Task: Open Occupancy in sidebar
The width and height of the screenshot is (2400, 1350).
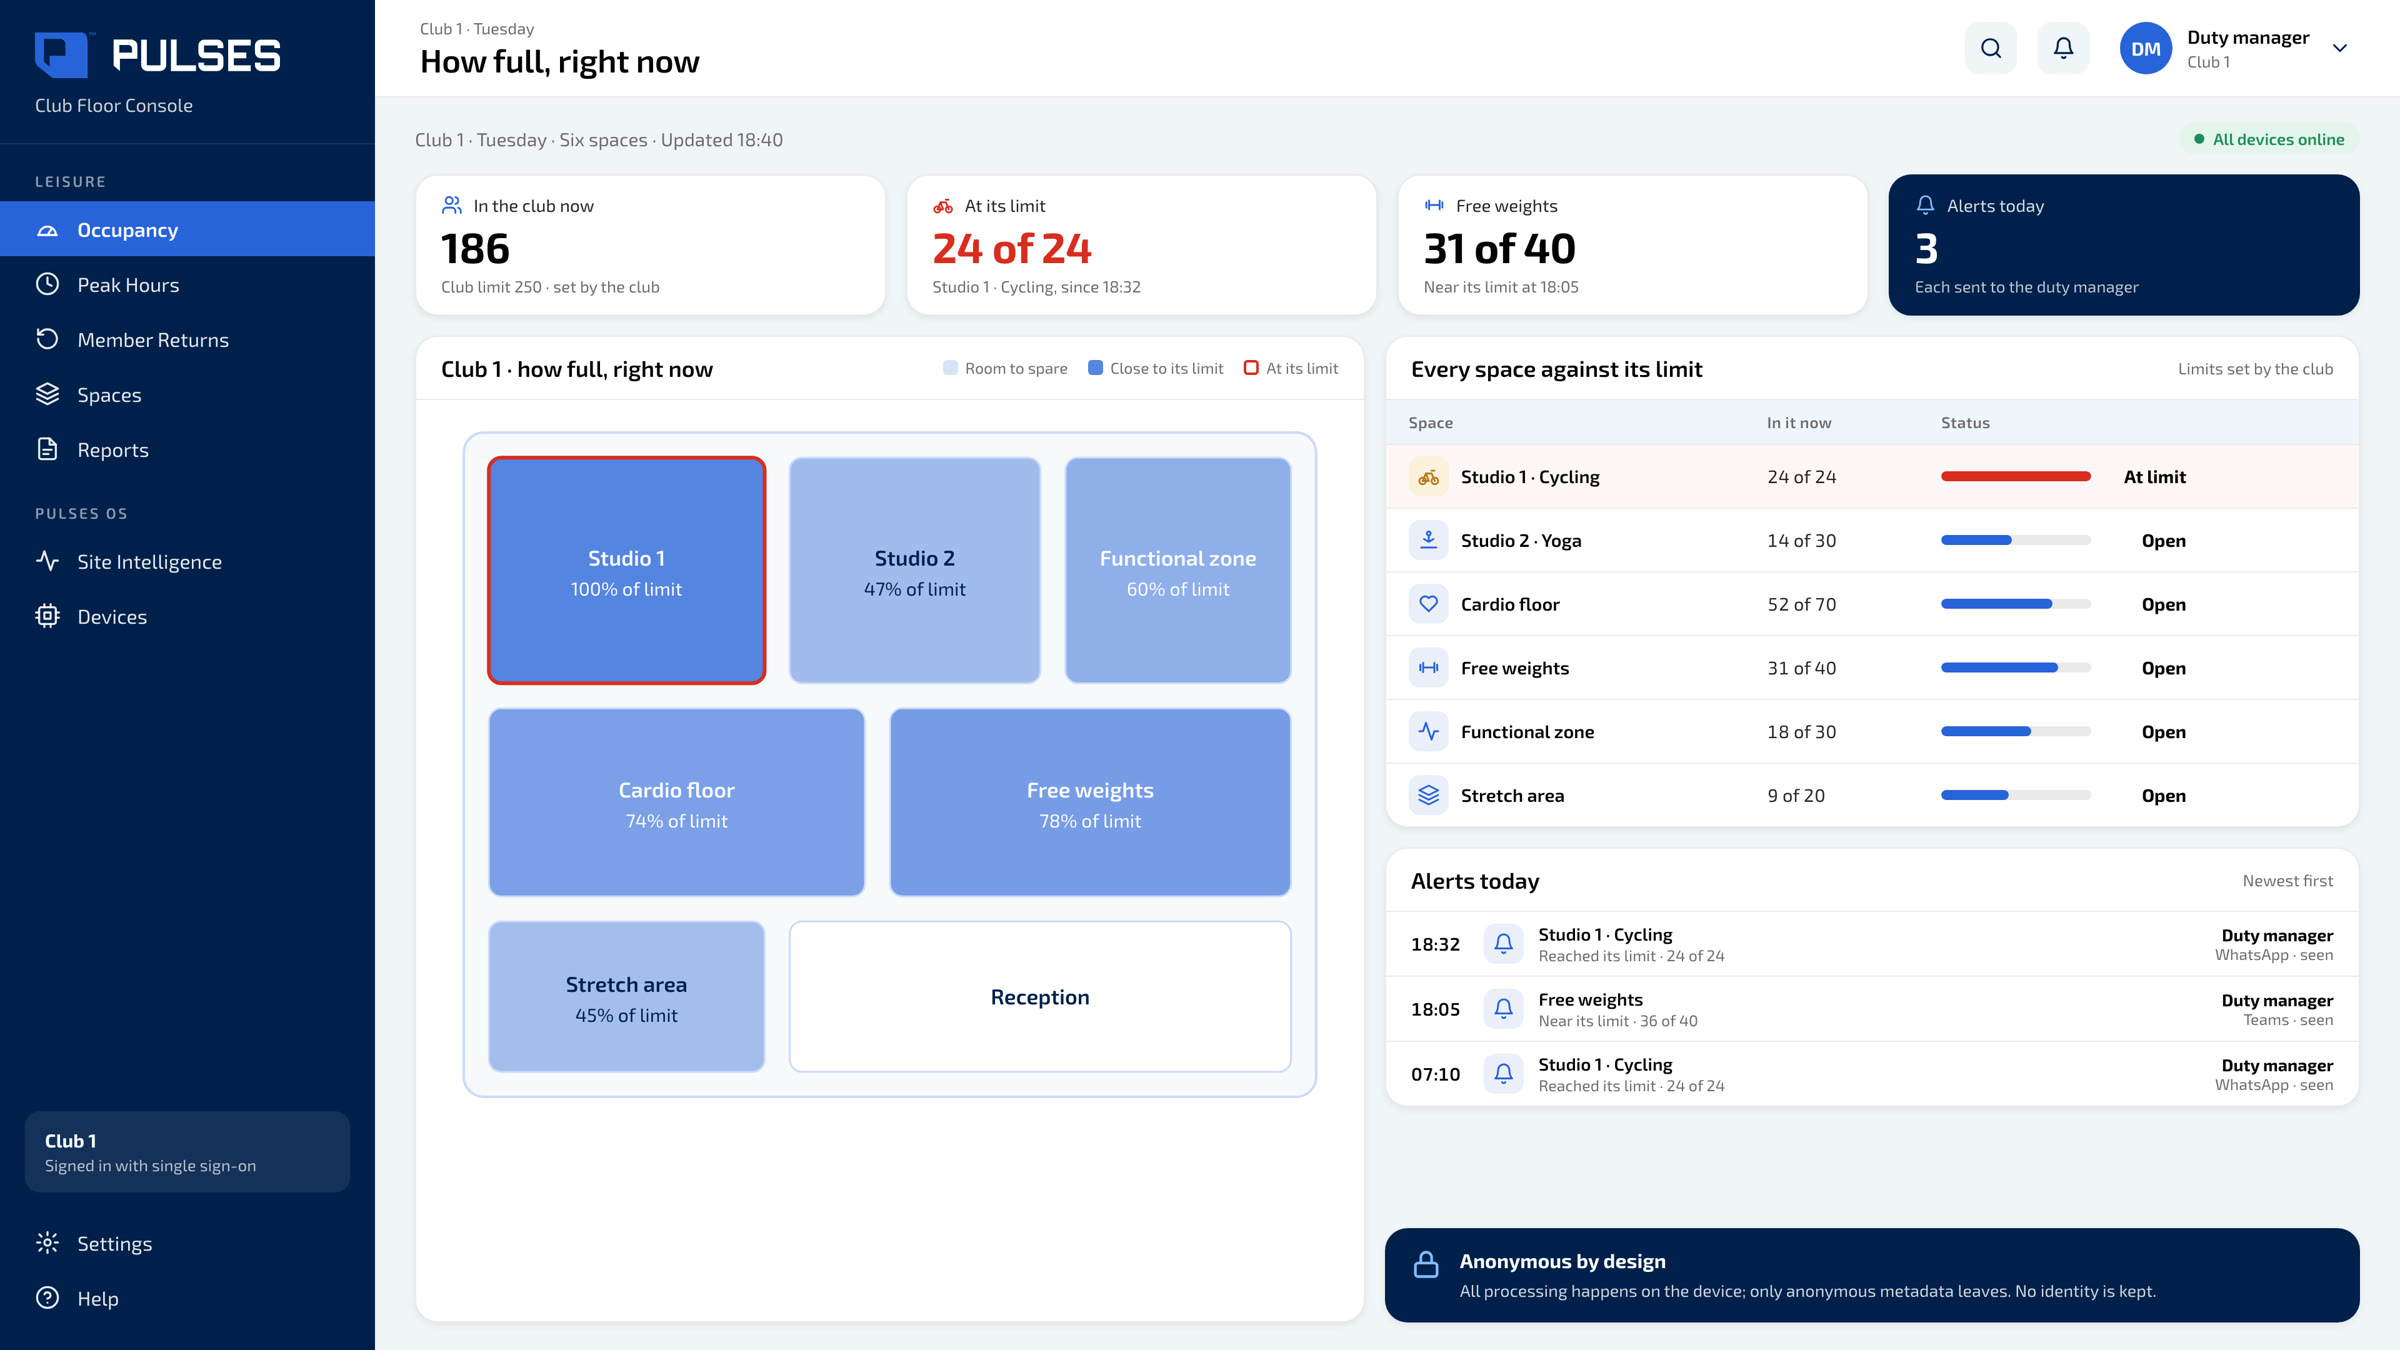Action: (x=187, y=229)
